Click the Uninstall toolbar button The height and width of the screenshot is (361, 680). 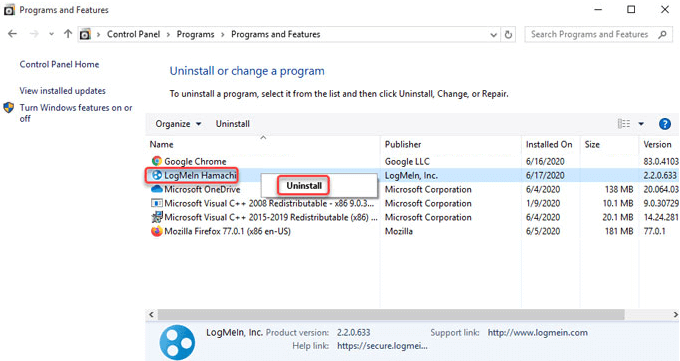coord(233,124)
